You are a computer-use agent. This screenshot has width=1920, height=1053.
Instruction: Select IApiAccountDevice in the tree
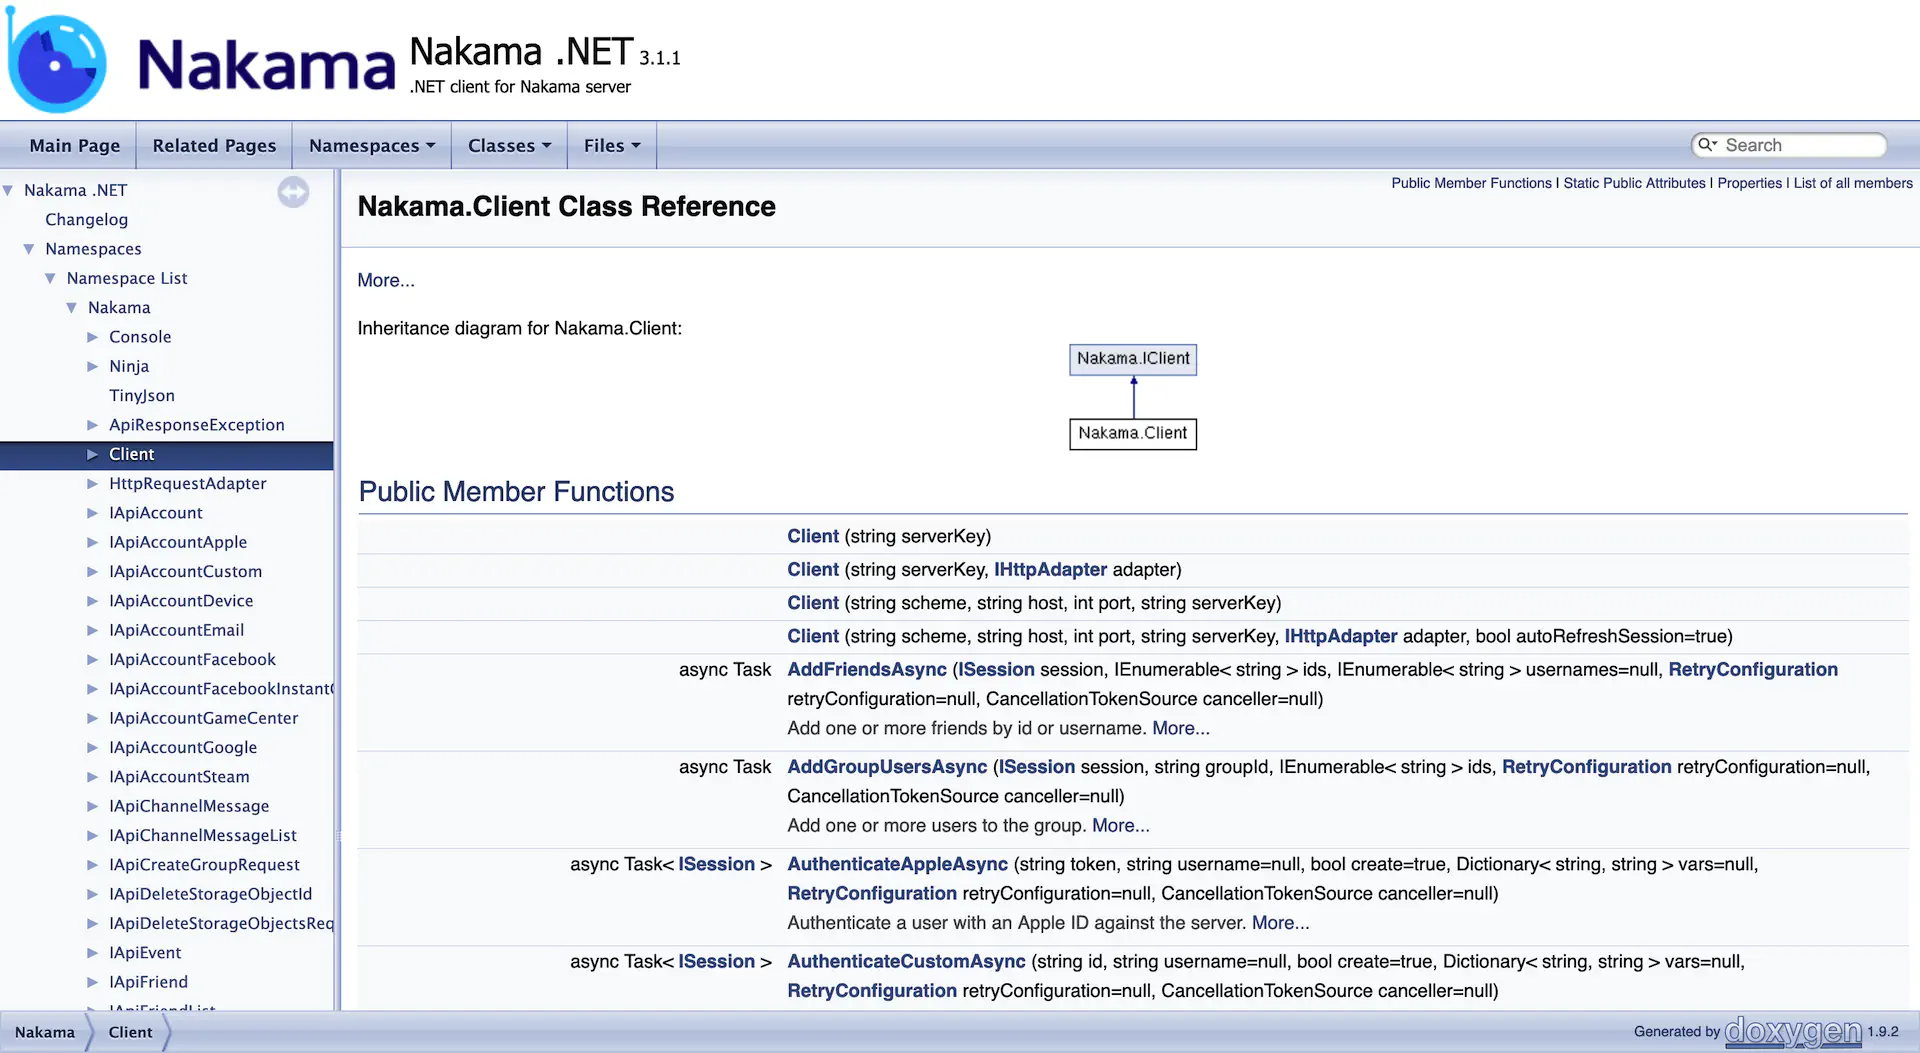pos(181,601)
